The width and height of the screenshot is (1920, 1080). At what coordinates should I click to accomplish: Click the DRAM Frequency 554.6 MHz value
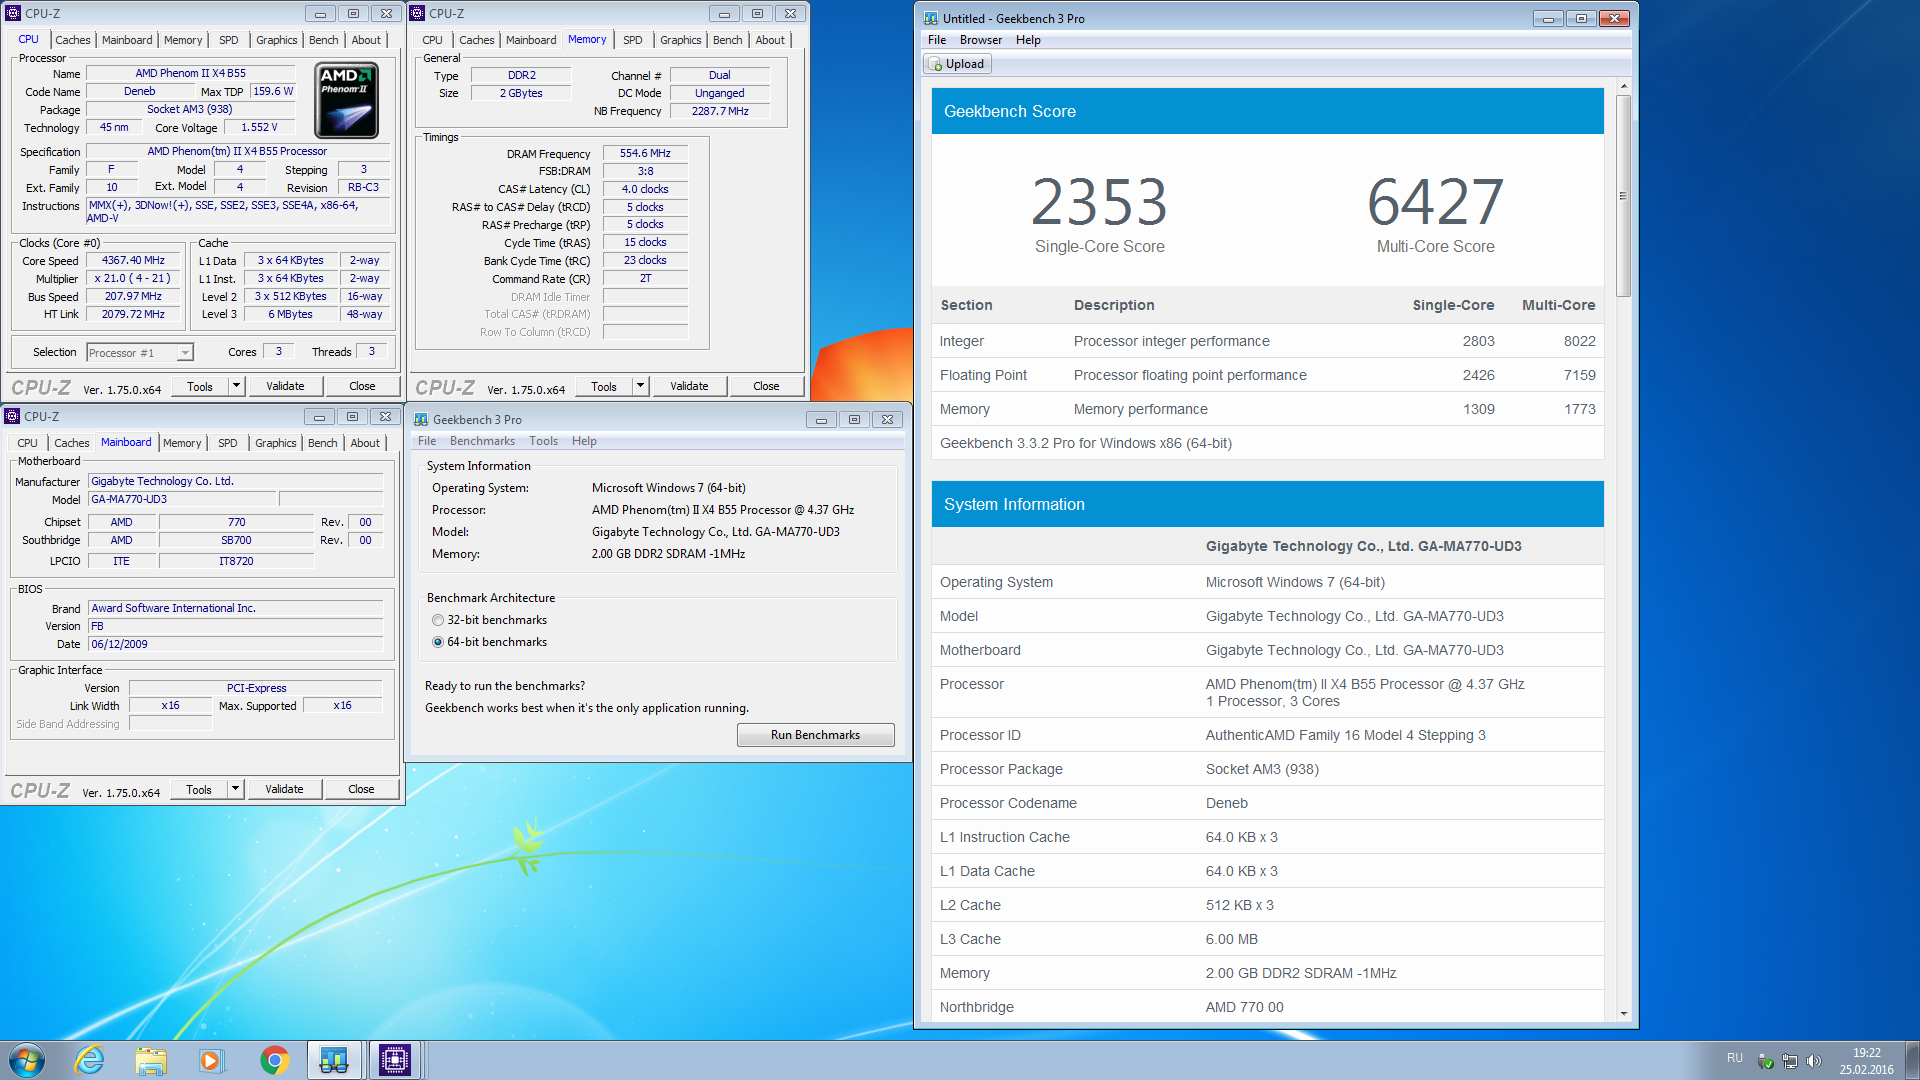coord(645,153)
